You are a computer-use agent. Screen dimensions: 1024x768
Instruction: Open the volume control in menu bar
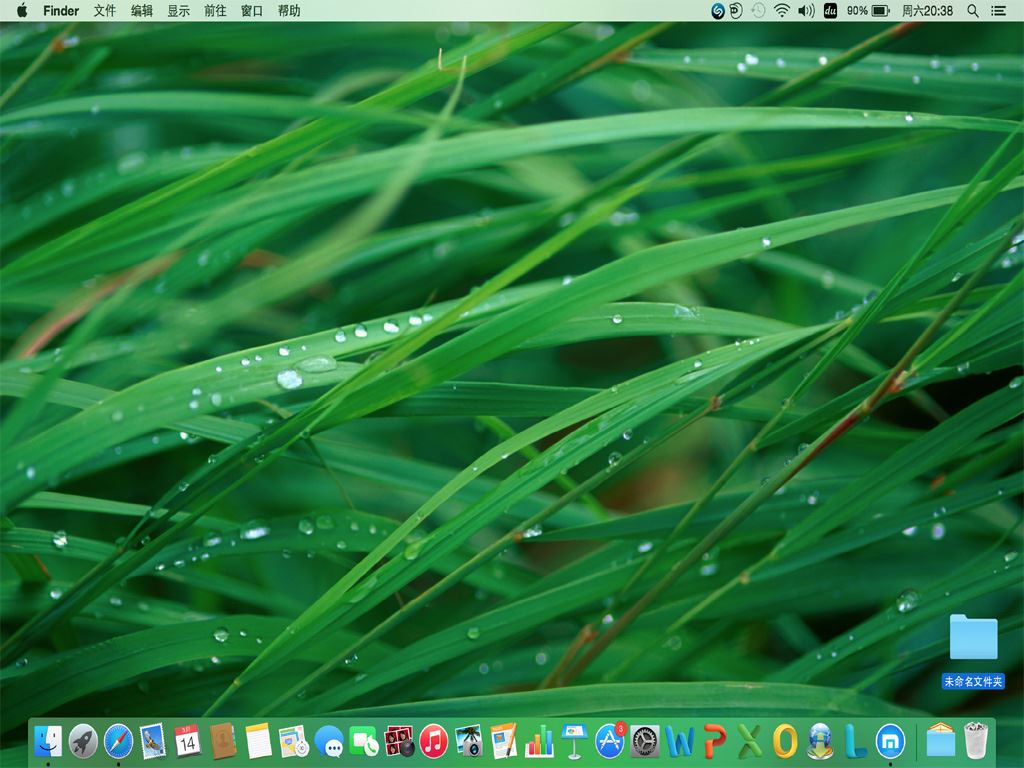806,11
